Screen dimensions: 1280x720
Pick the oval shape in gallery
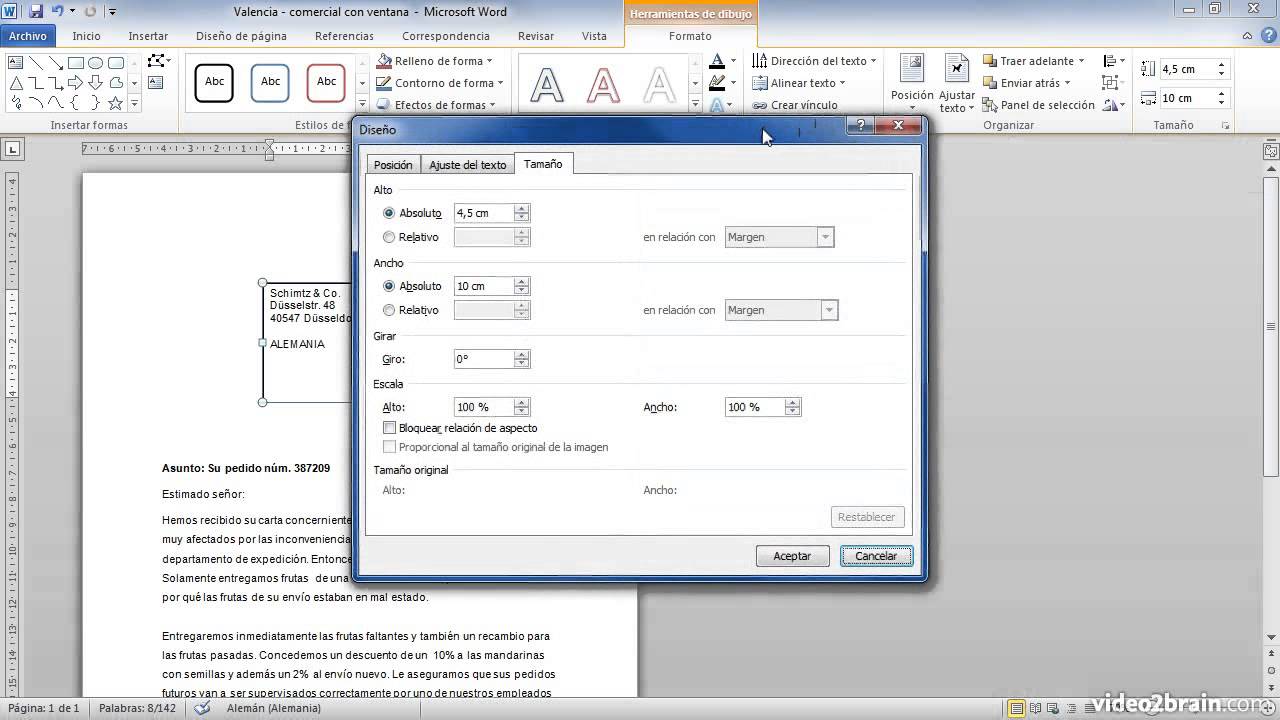click(x=95, y=63)
